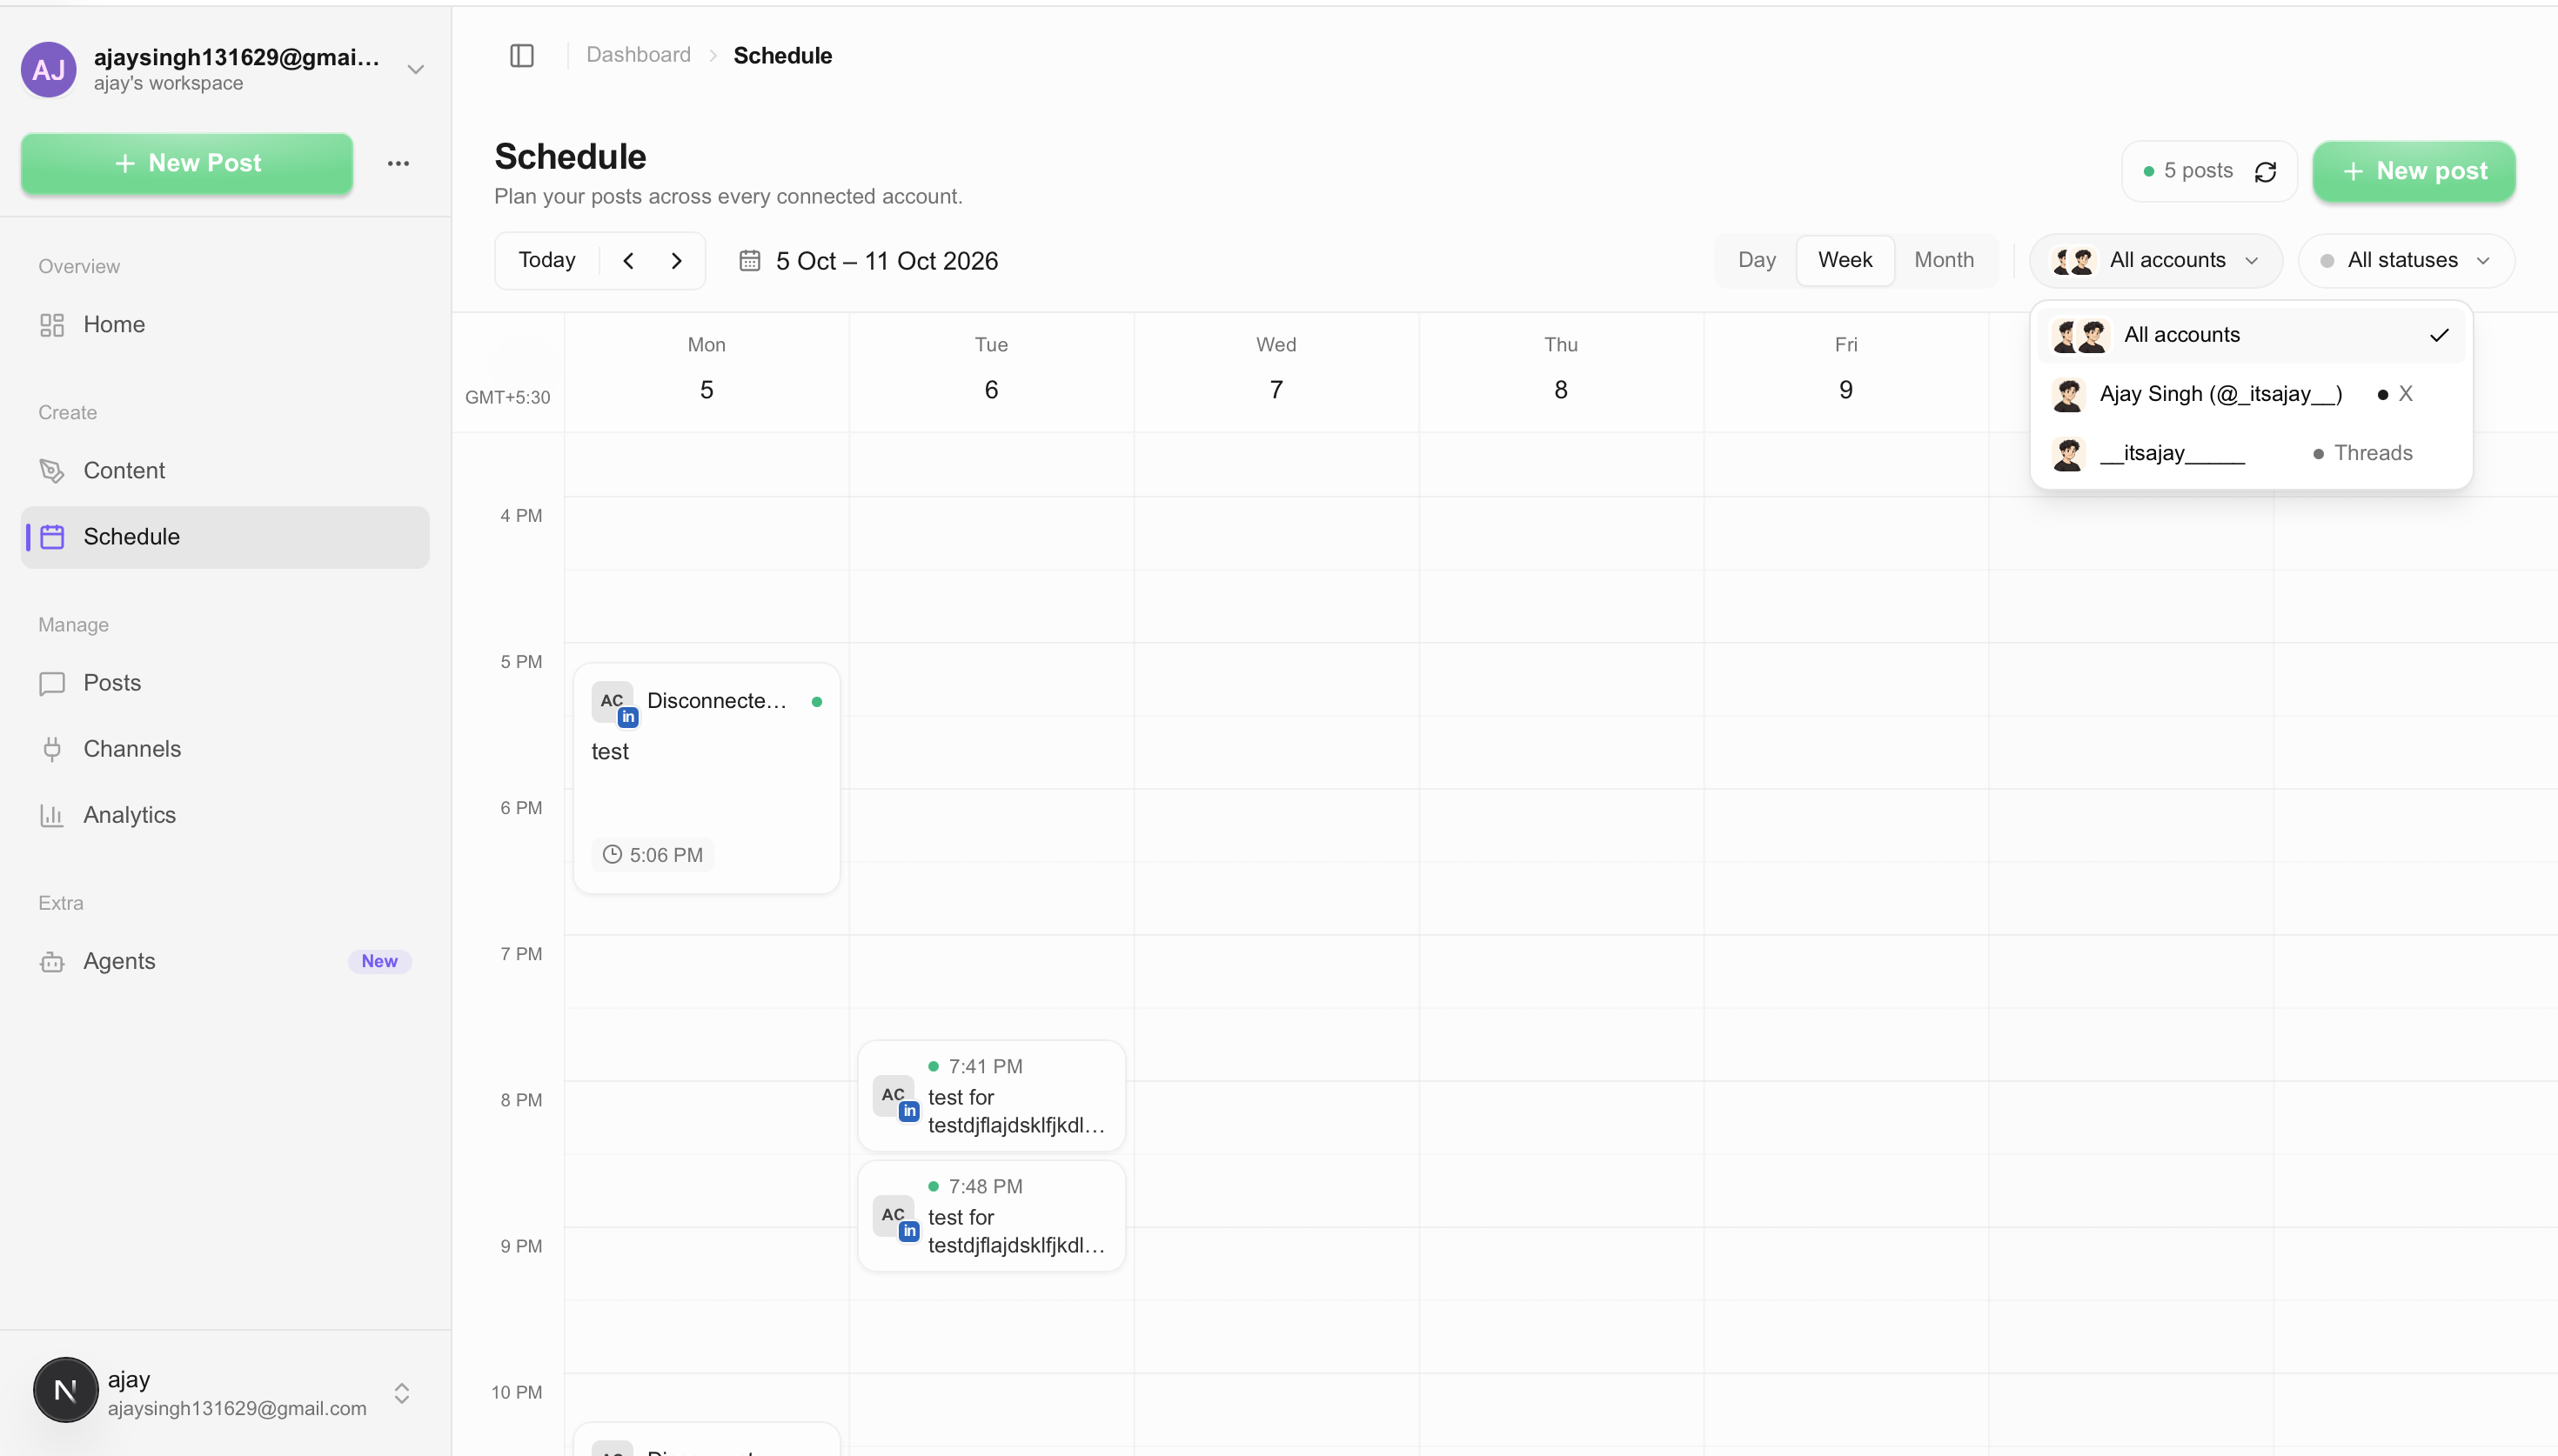Image resolution: width=2558 pixels, height=1456 pixels.
Task: Click the refresh posts icon
Action: pyautogui.click(x=2265, y=172)
